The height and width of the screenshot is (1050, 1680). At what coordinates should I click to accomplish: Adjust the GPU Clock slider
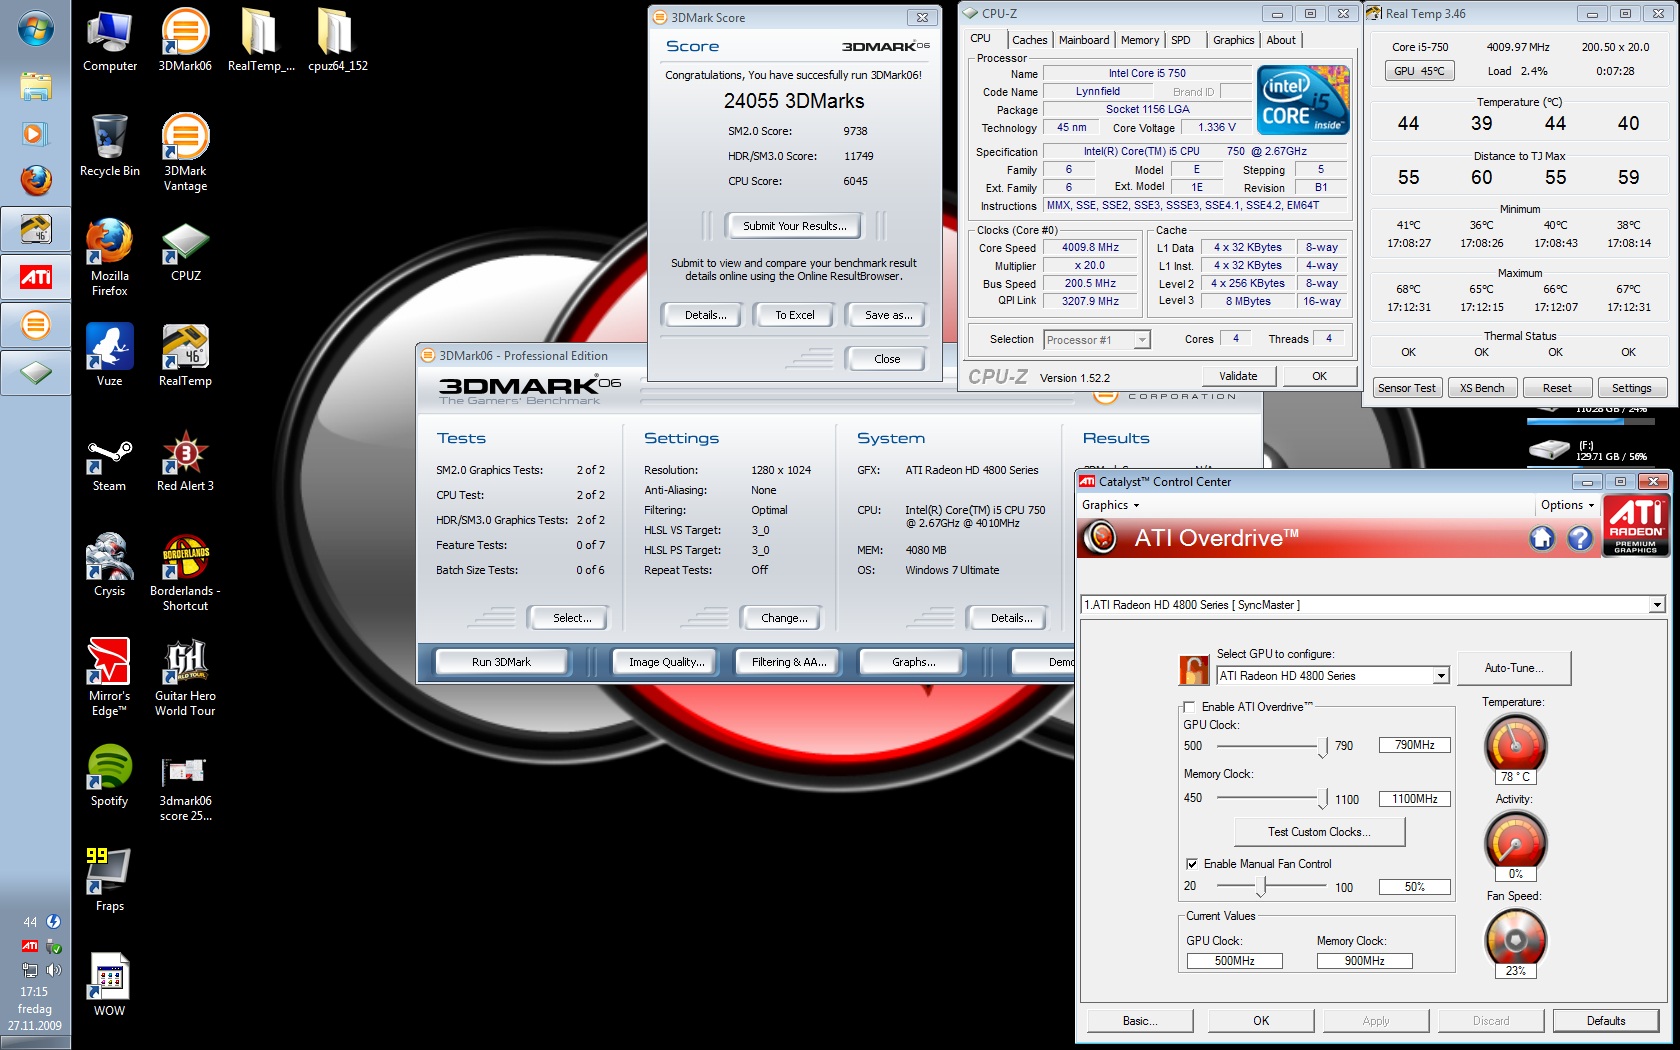click(x=1323, y=747)
